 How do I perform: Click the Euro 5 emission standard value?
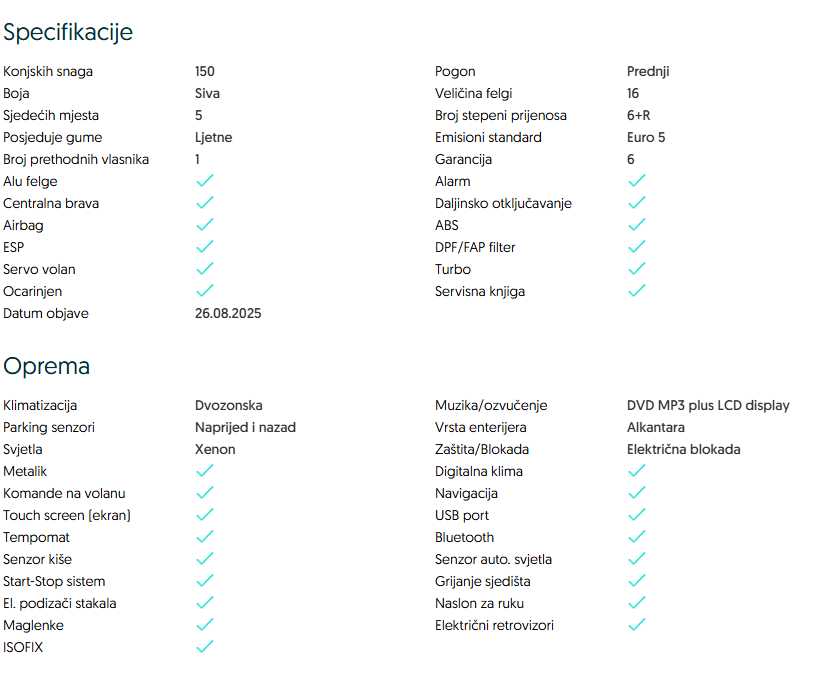pos(646,137)
